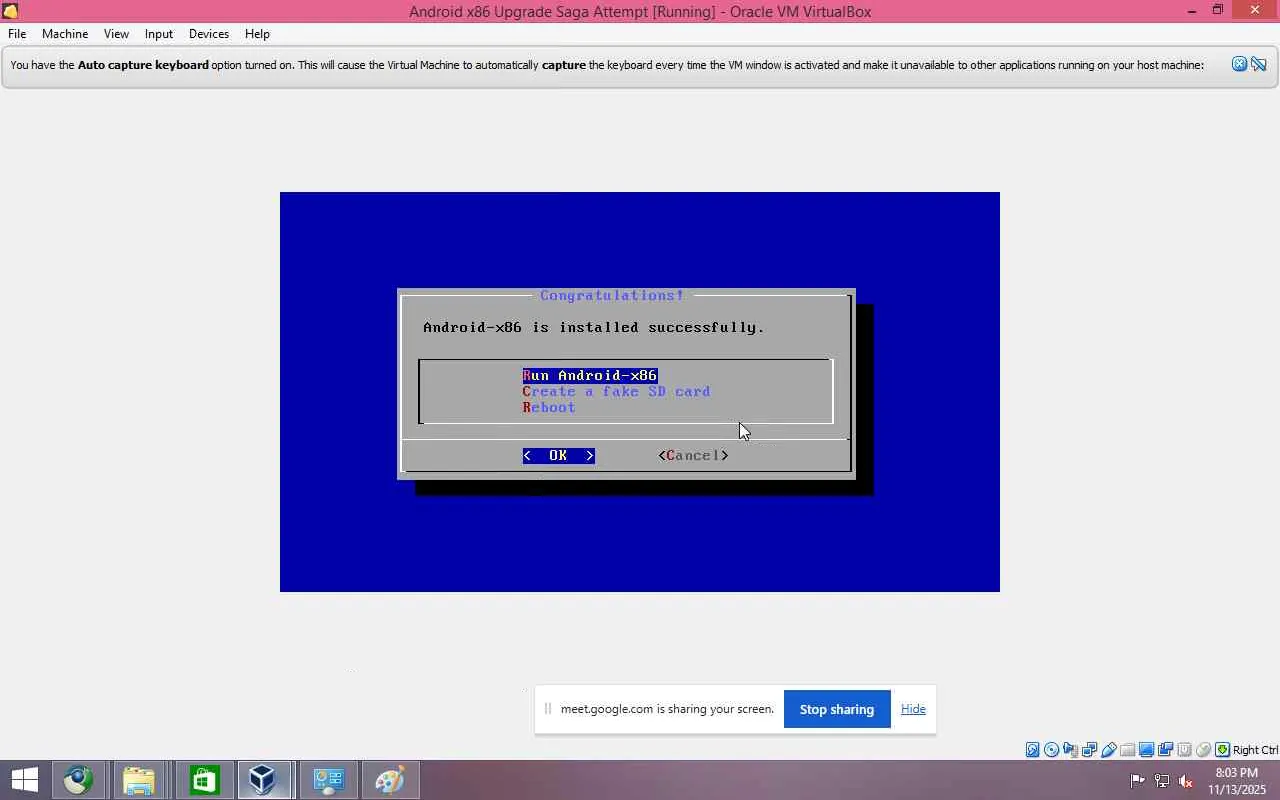Click the Stop sharing button

tap(837, 709)
